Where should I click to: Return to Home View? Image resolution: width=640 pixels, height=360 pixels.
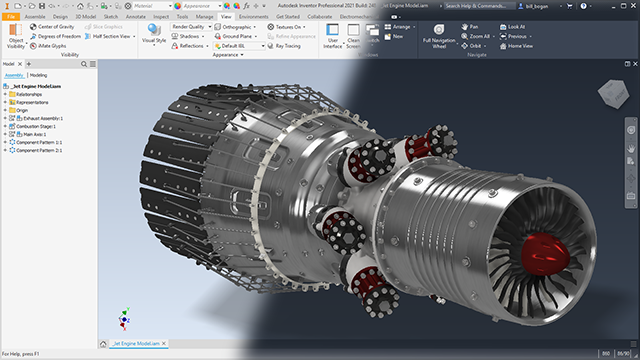(x=516, y=46)
